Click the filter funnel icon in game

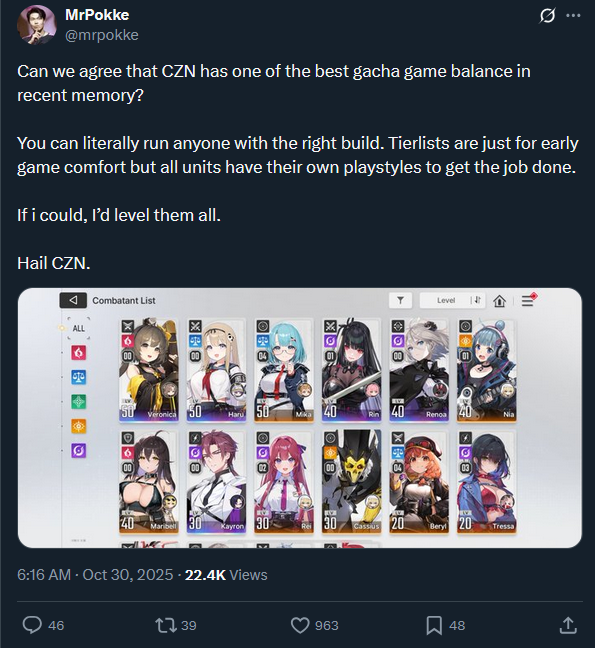400,300
